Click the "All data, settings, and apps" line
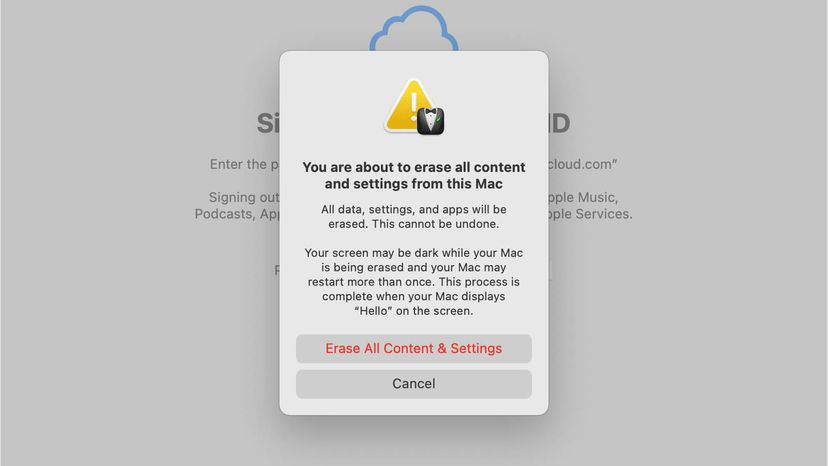Viewport: 828px width, 466px height. [413, 209]
